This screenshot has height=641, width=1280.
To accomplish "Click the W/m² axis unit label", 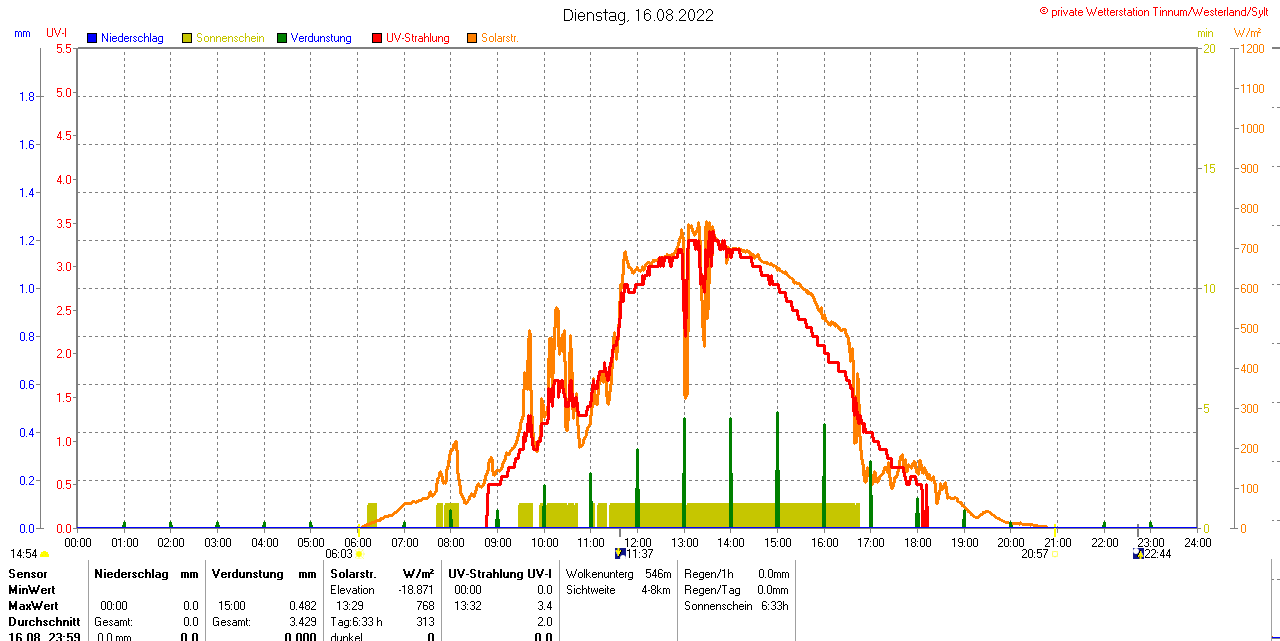I will pyautogui.click(x=1247, y=33).
